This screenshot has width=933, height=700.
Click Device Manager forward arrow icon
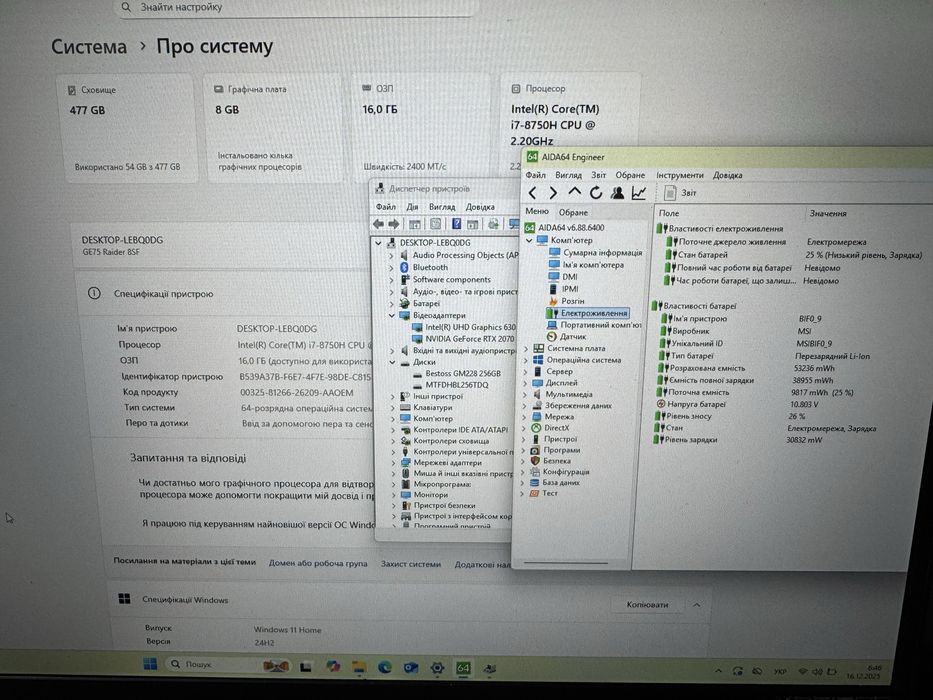394,224
